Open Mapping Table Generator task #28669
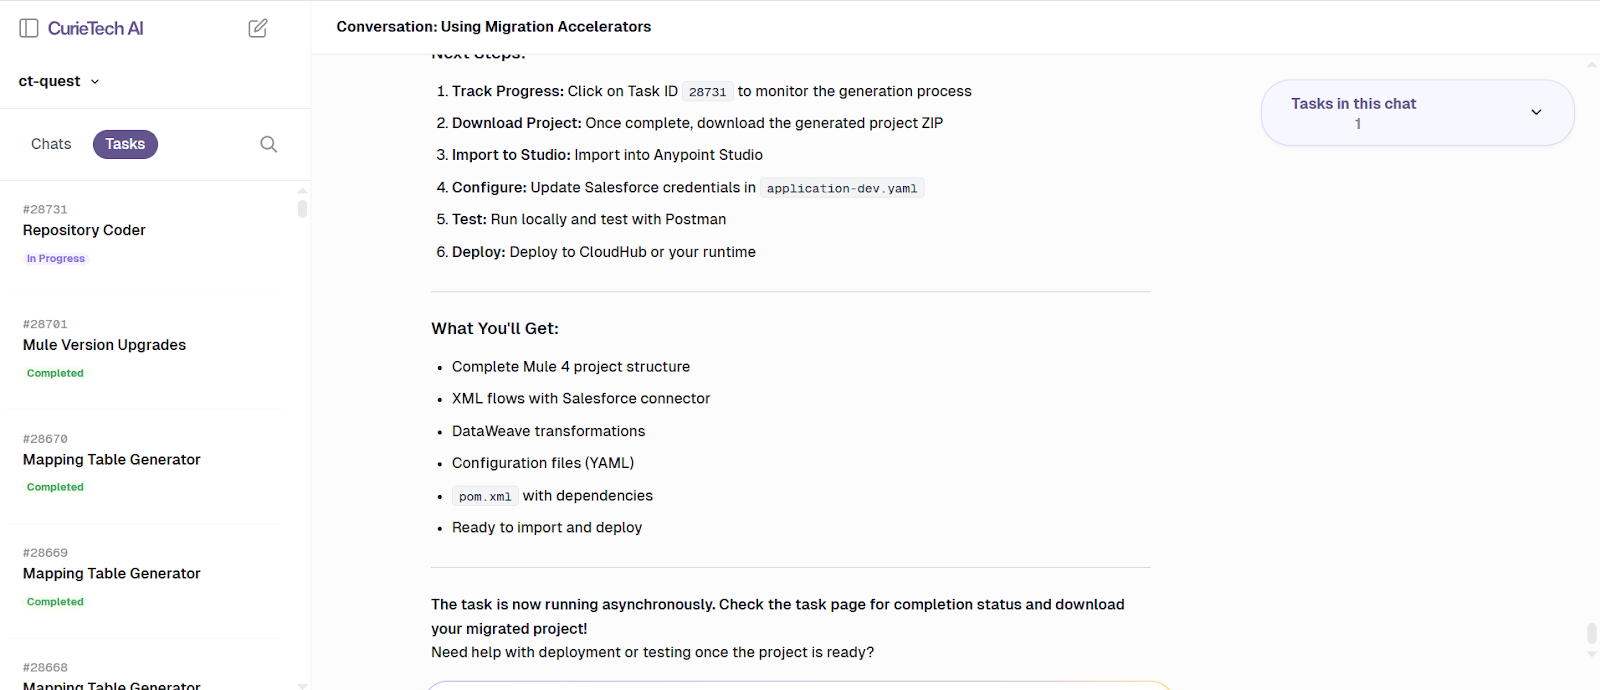Image resolution: width=1600 pixels, height=690 pixels. click(x=111, y=573)
